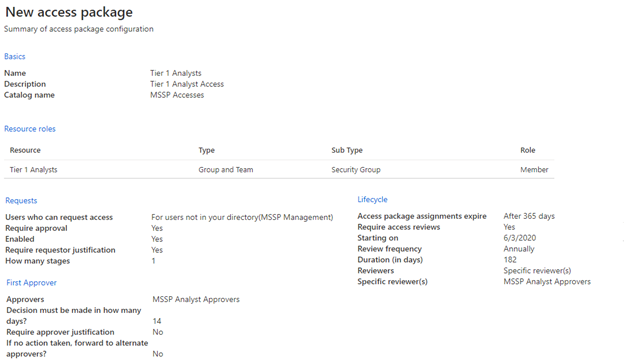The image size is (624, 364).
Task: Open the Lifecycle section link
Action: (372, 199)
